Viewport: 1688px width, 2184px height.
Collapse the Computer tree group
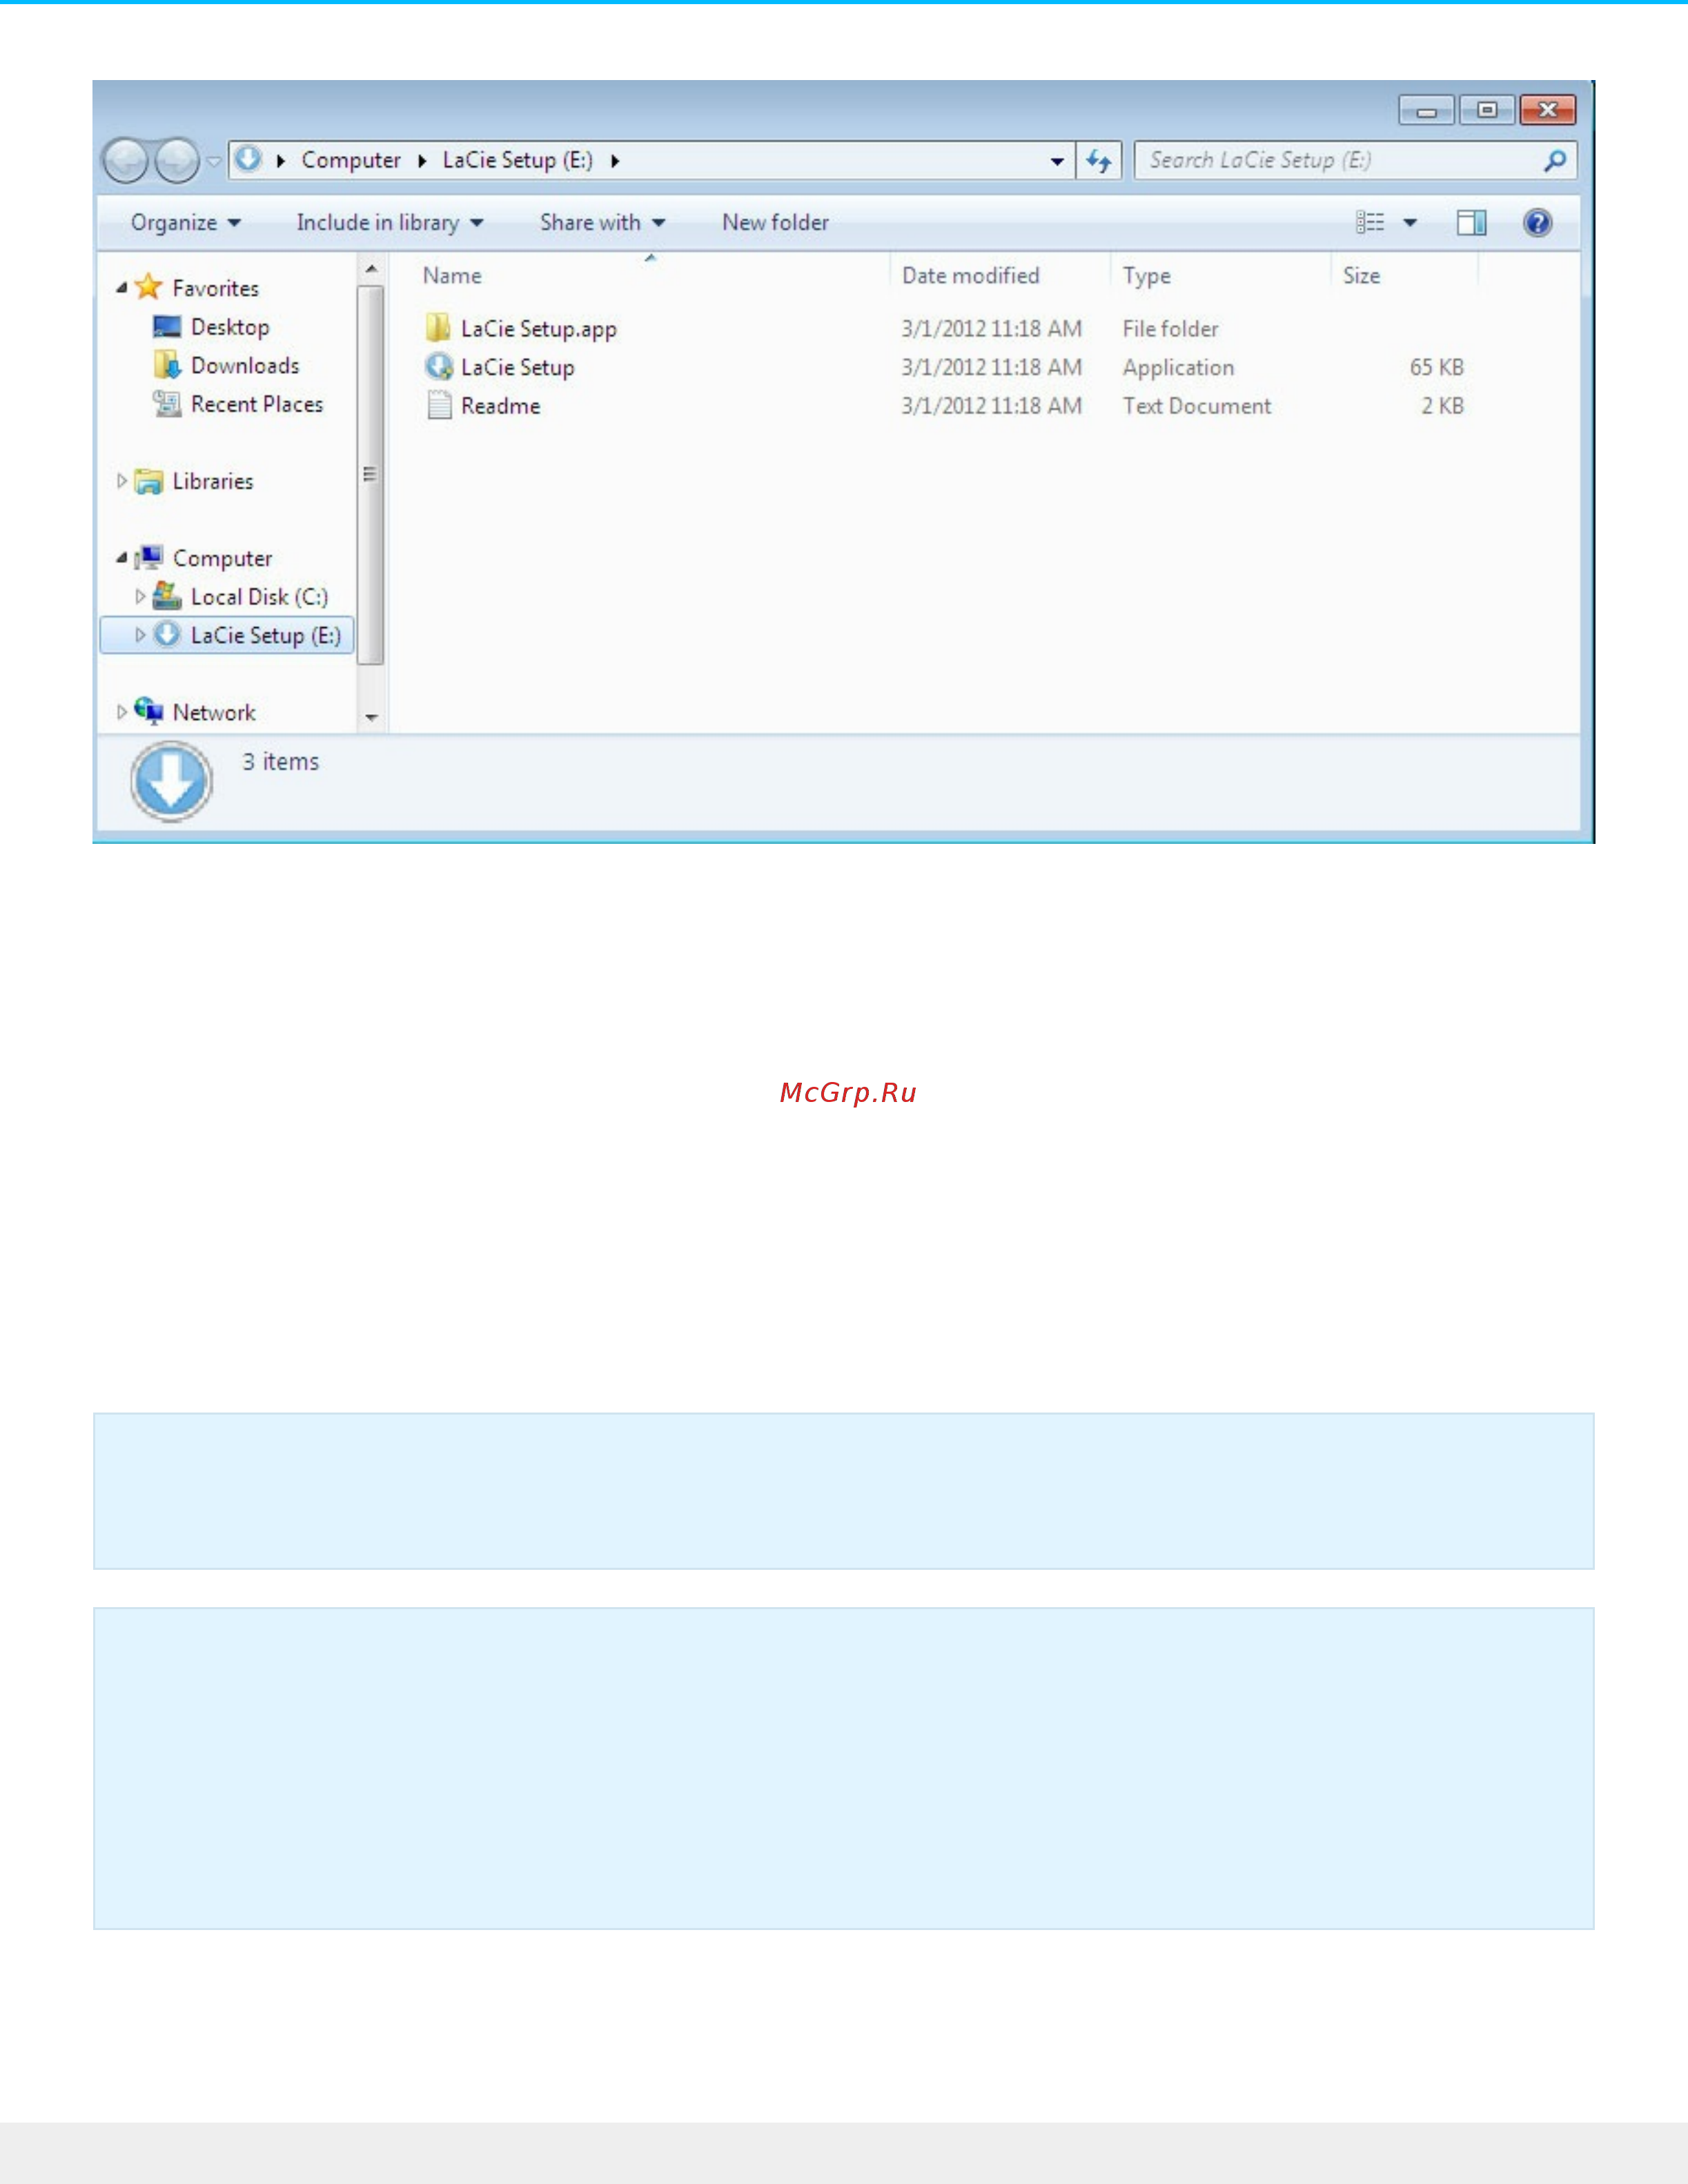pyautogui.click(x=122, y=558)
